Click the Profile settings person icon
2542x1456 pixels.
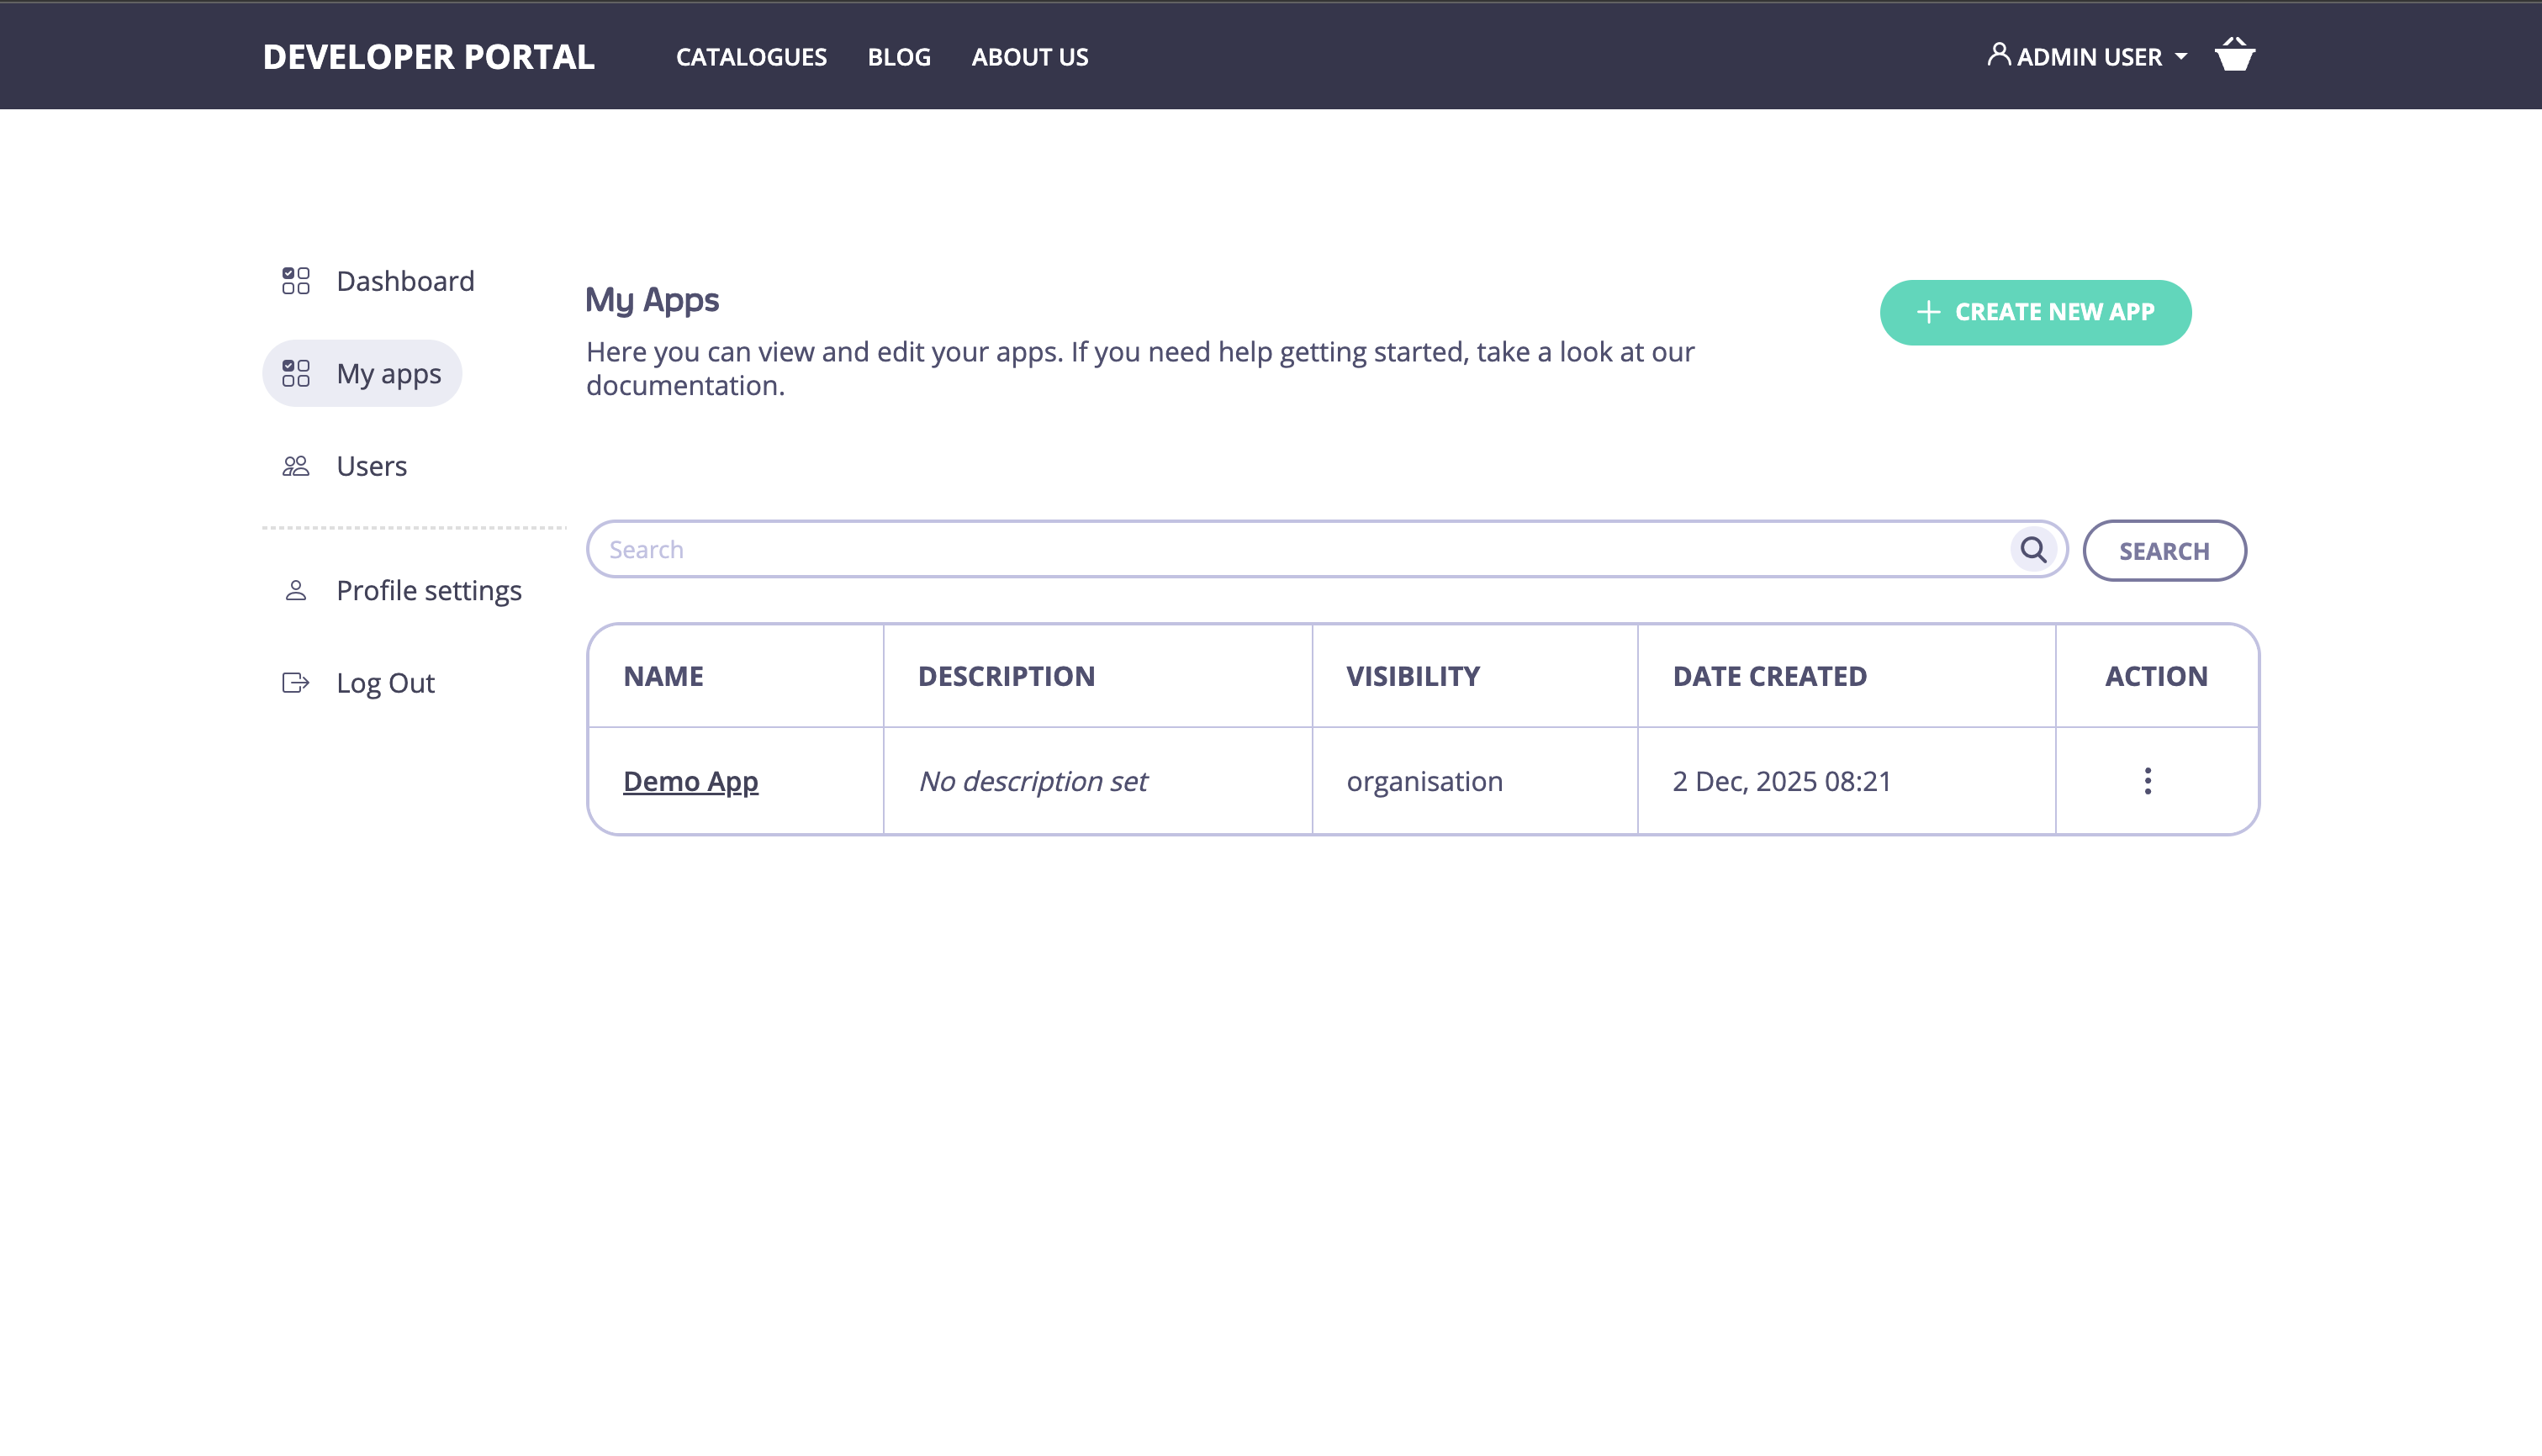pos(295,591)
